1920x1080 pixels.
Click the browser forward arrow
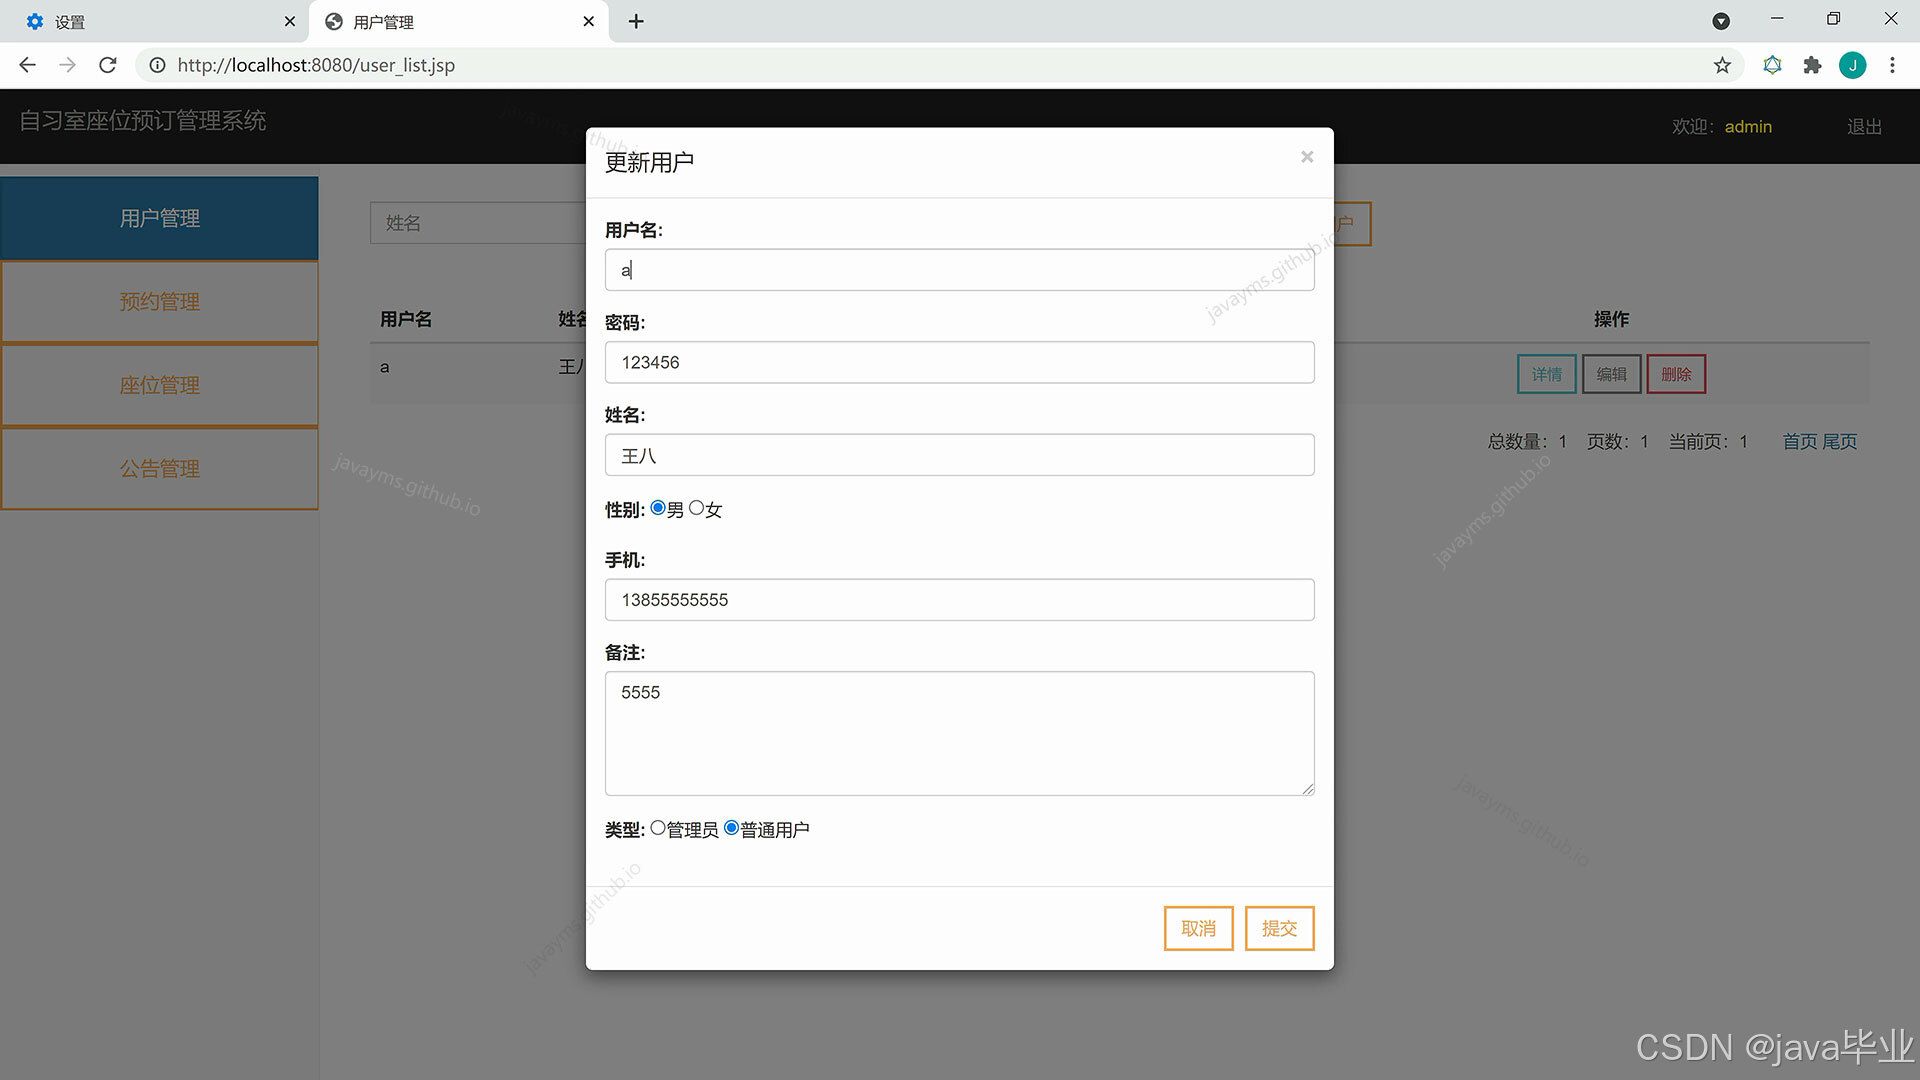coord(67,65)
